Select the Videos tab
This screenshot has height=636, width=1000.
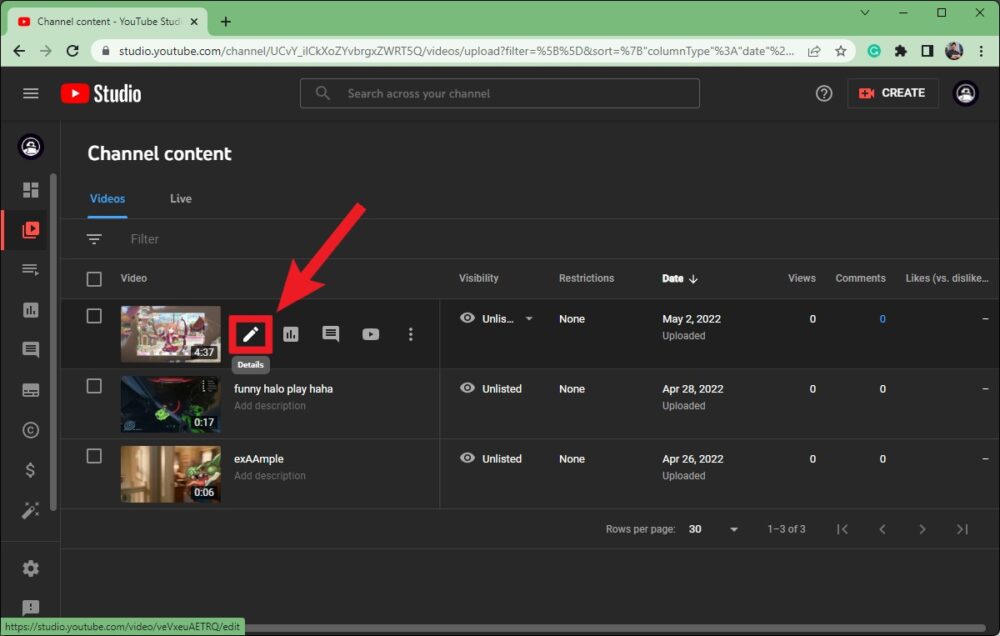(x=107, y=198)
